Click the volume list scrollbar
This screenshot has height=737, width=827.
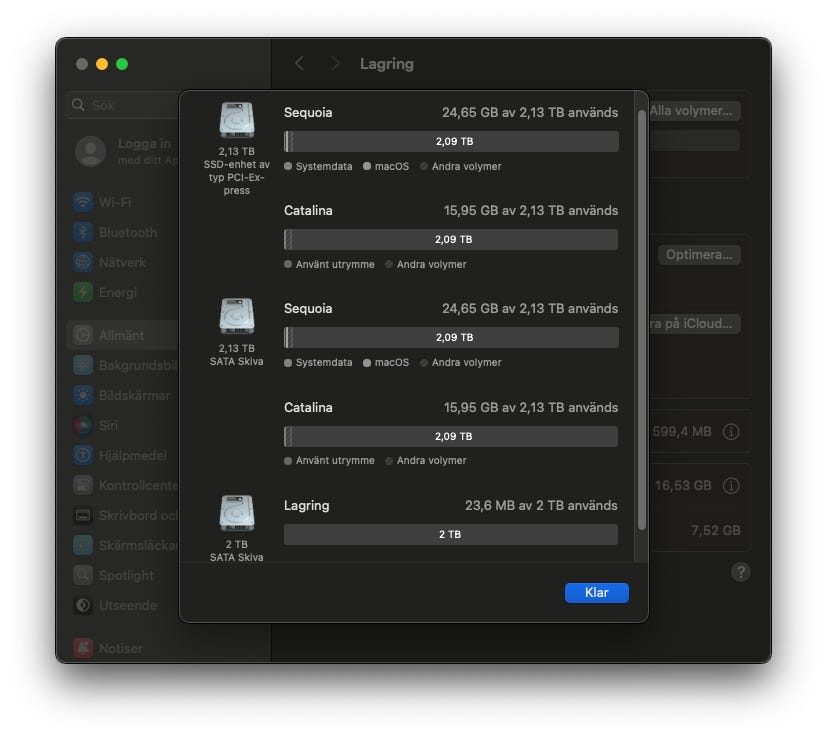pyautogui.click(x=641, y=320)
